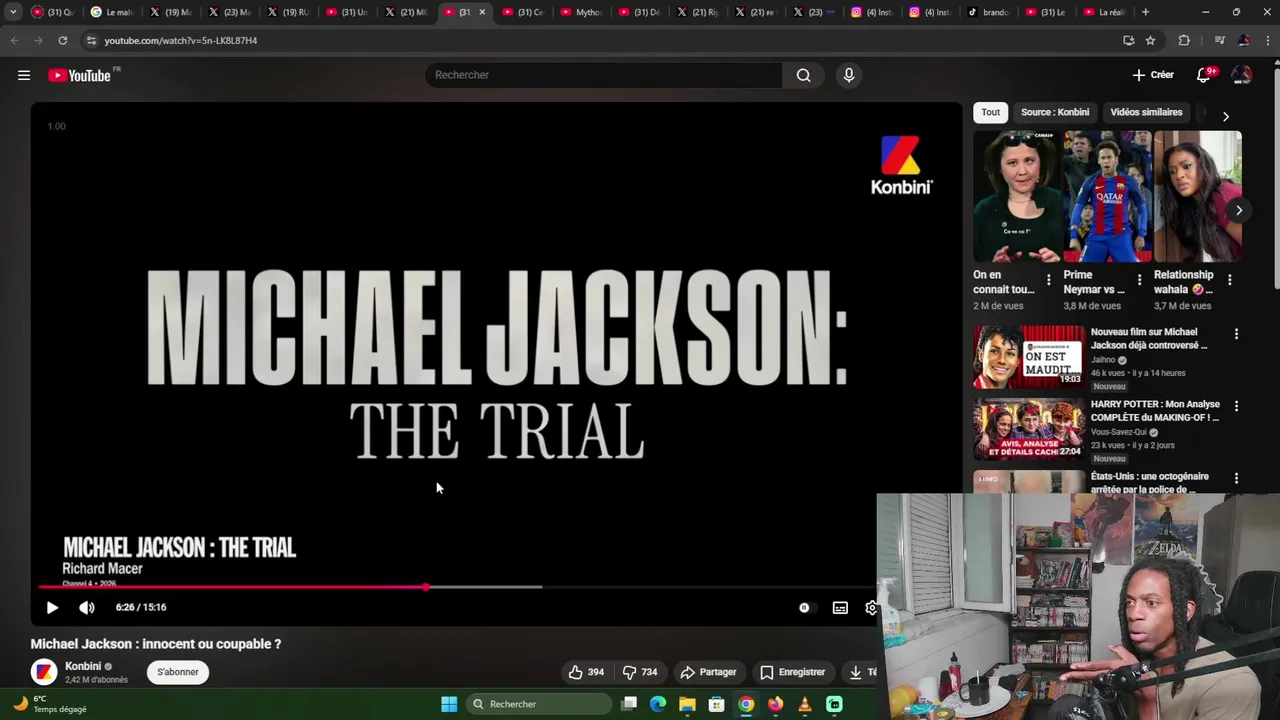Switch to the 'Le mah' Google tab
Screen dimensions: 1280x720
[113, 12]
